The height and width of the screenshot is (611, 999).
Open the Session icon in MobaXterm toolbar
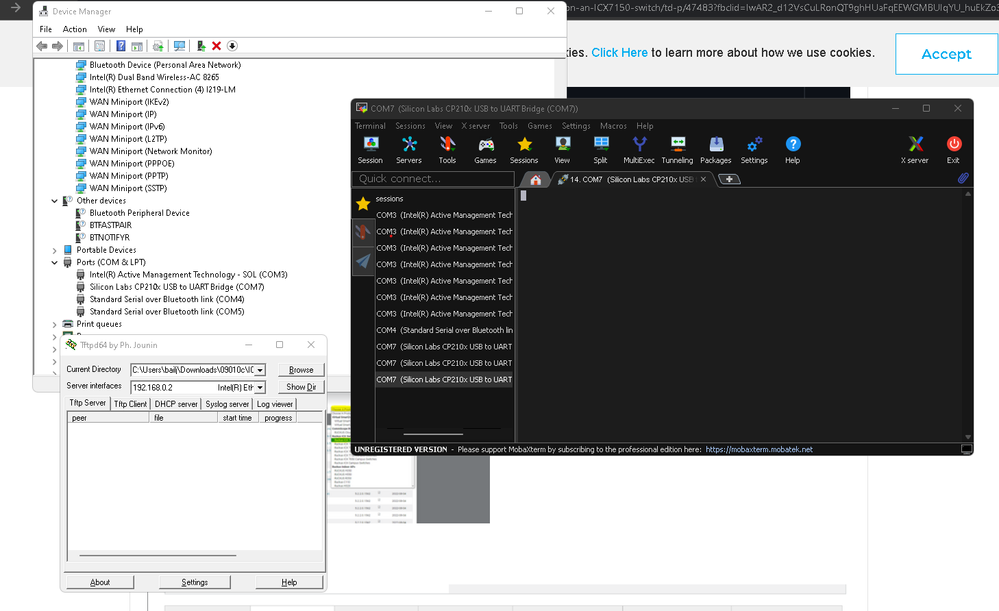[x=370, y=149]
